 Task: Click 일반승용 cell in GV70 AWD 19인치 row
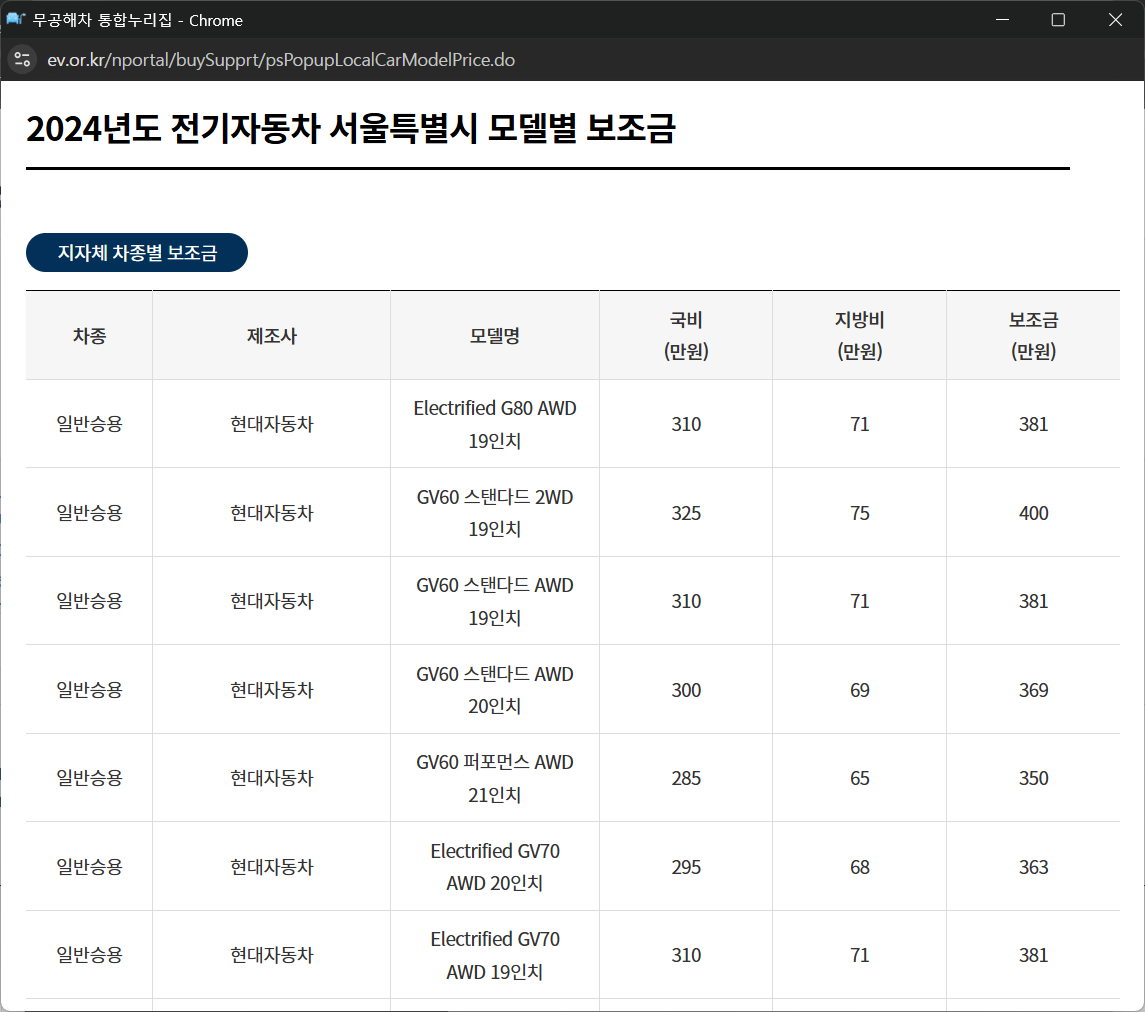click(89, 955)
